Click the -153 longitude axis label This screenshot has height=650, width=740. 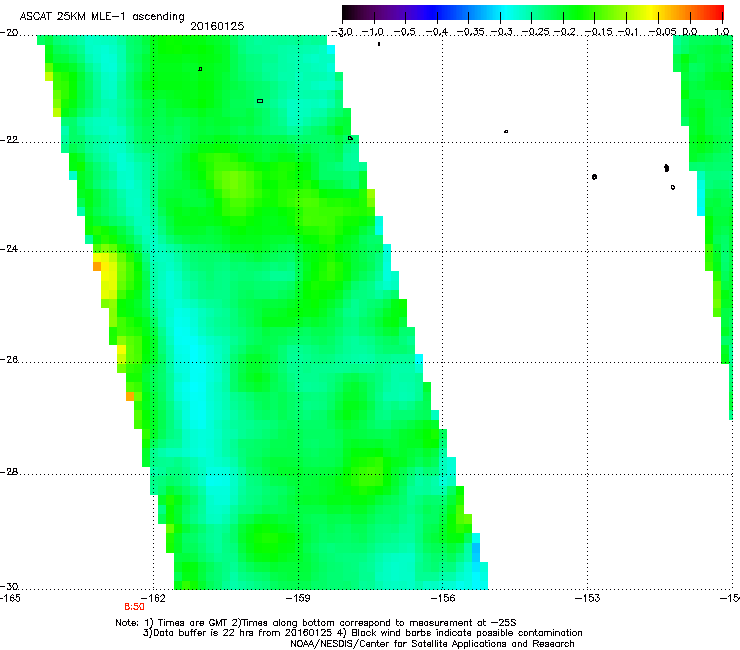coord(588,599)
